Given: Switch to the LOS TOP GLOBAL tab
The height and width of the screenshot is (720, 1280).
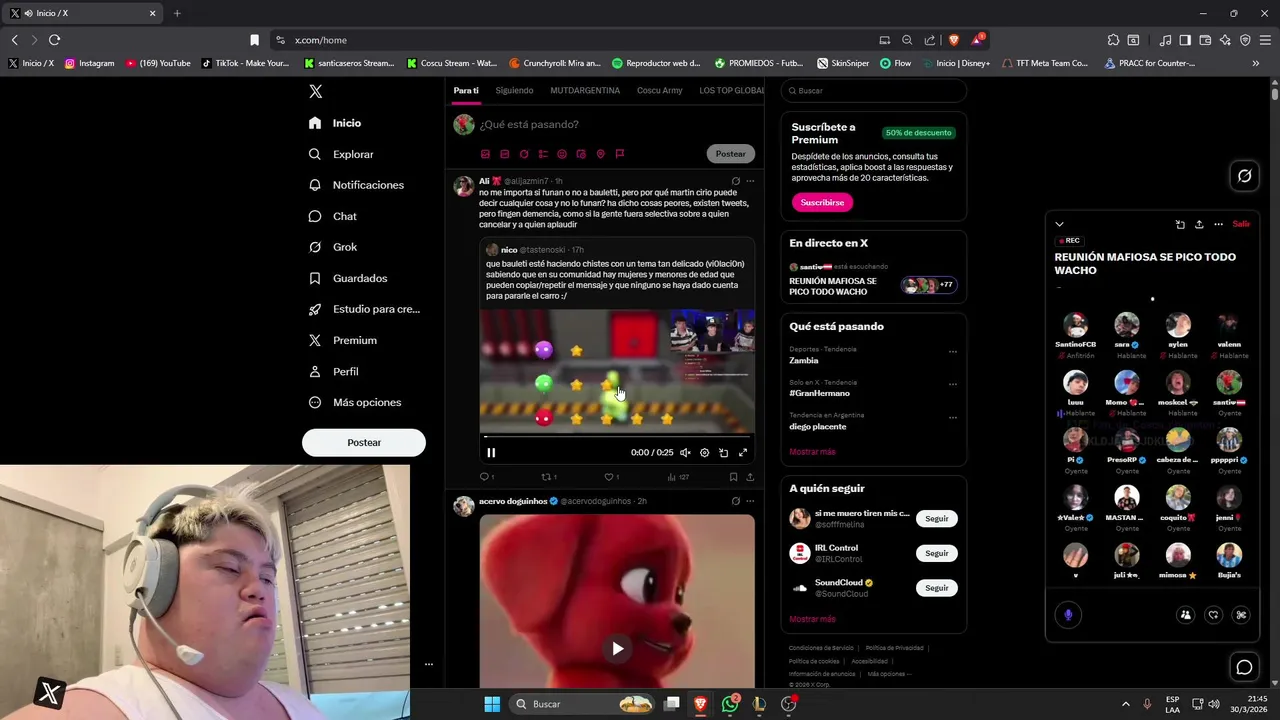Looking at the screenshot, I should (x=732, y=90).
